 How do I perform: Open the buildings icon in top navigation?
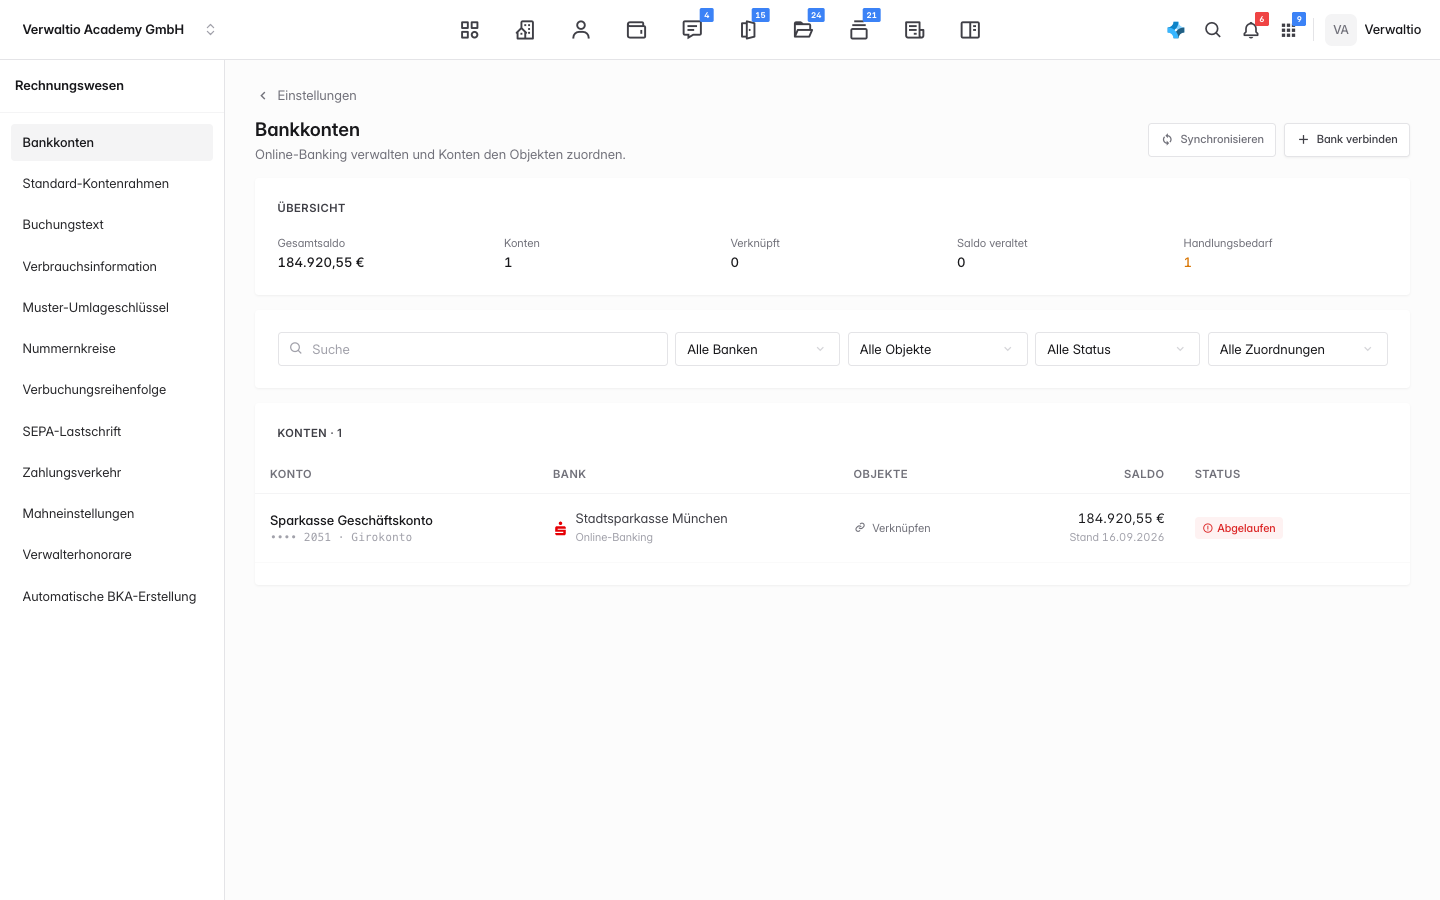pyautogui.click(x=525, y=30)
